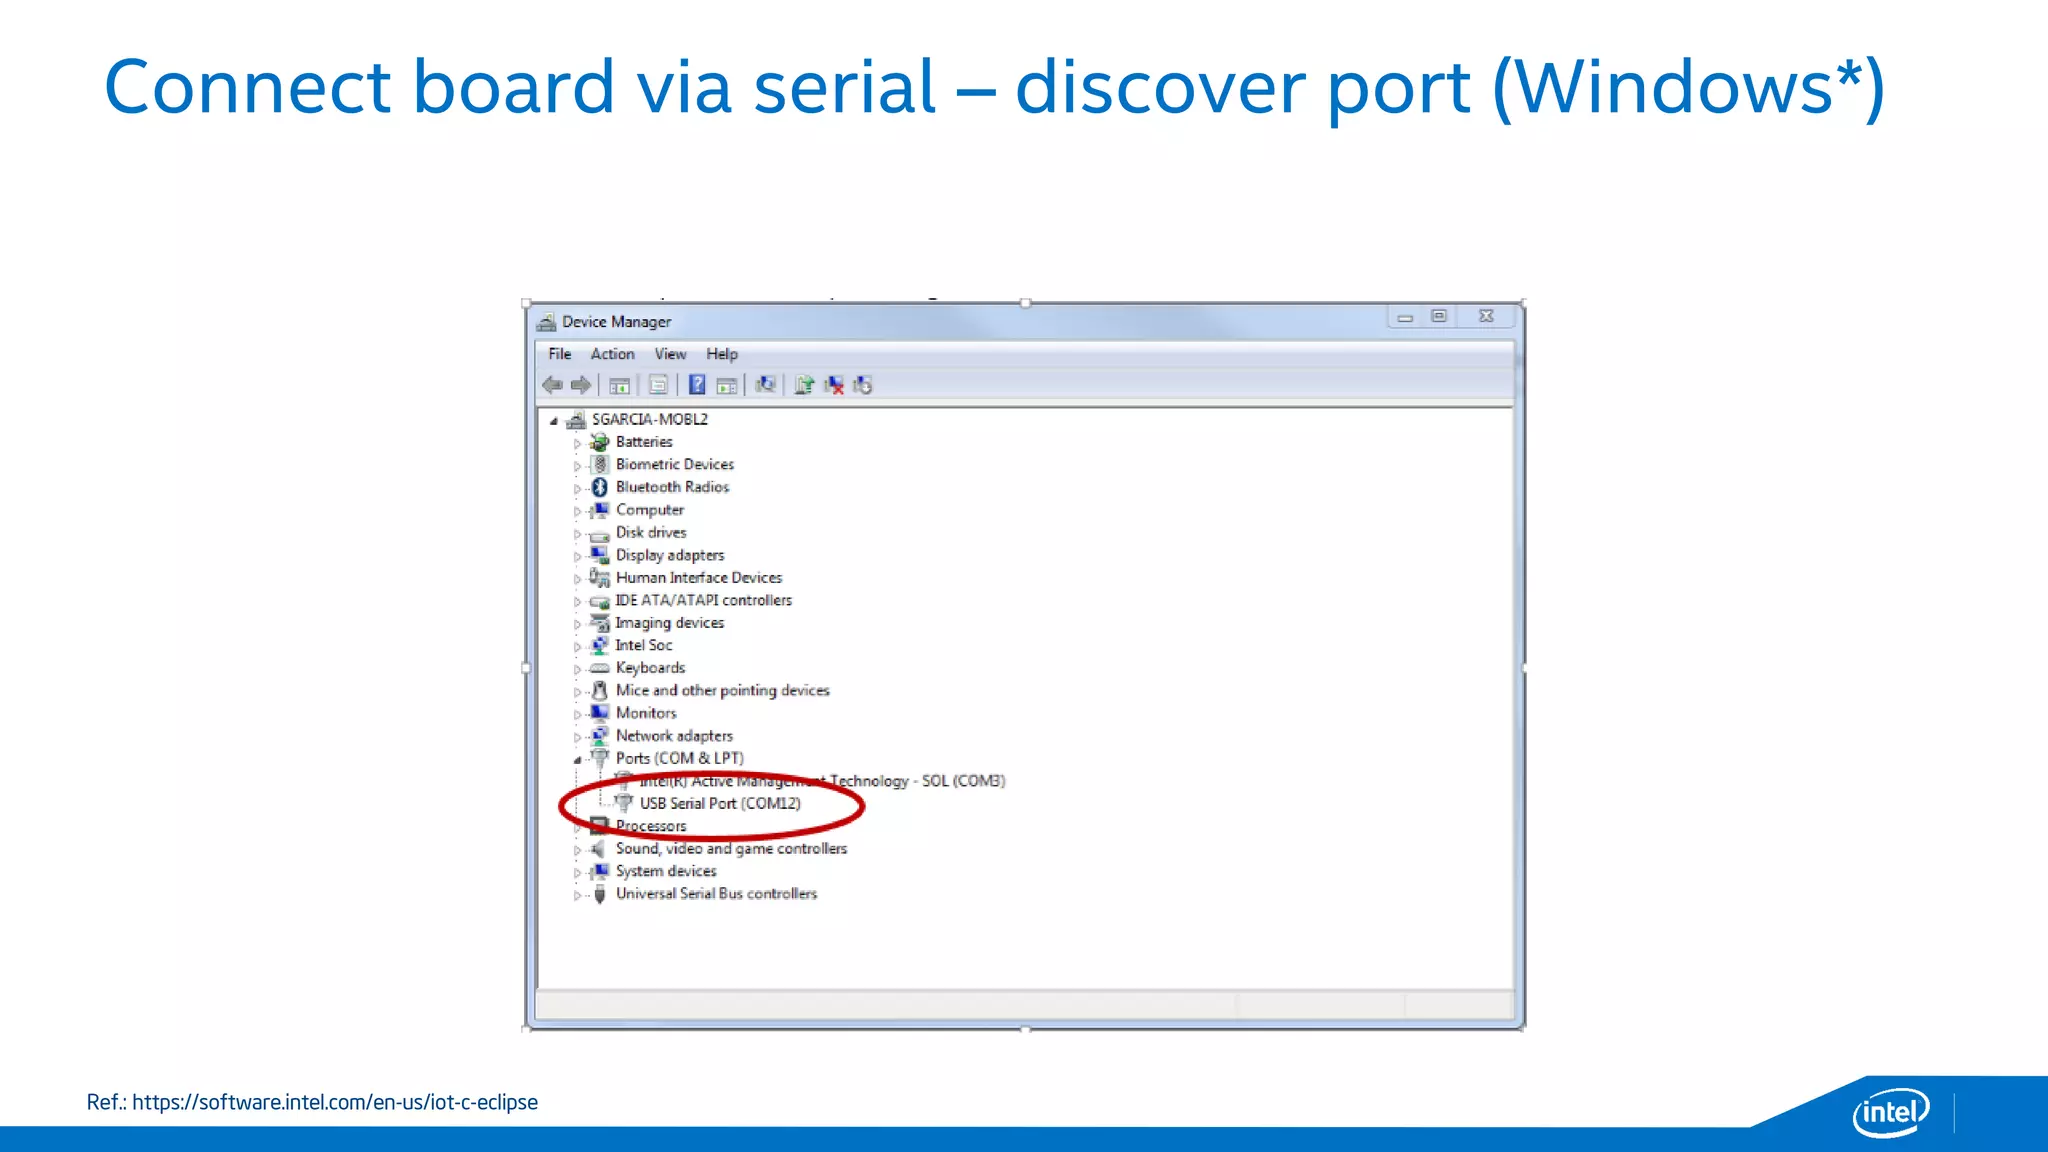This screenshot has height=1152, width=2048.
Task: Click the Imaging devices icon
Action: point(599,623)
